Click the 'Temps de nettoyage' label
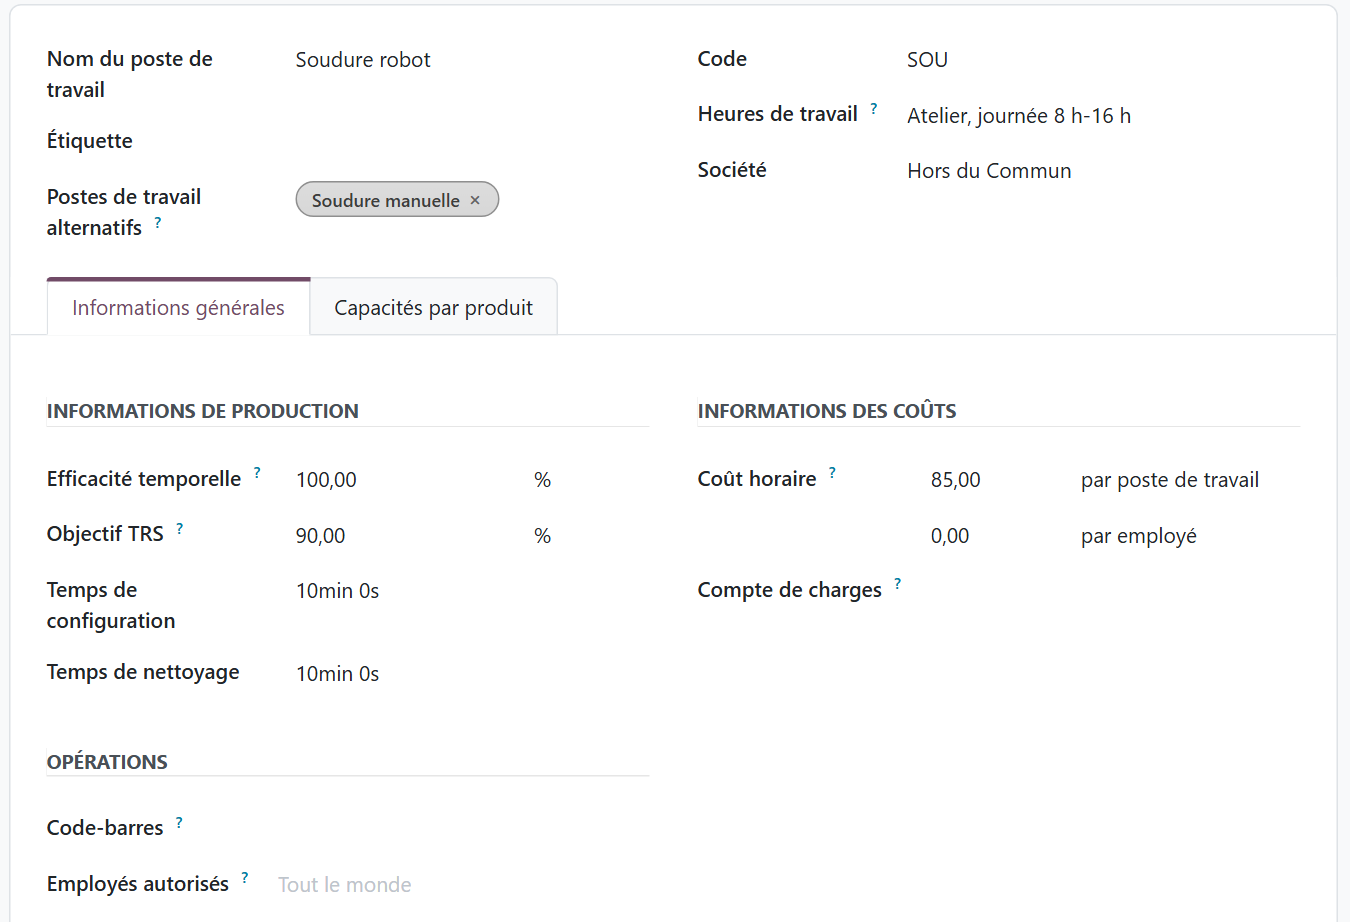Image resolution: width=1350 pixels, height=922 pixels. tap(143, 672)
